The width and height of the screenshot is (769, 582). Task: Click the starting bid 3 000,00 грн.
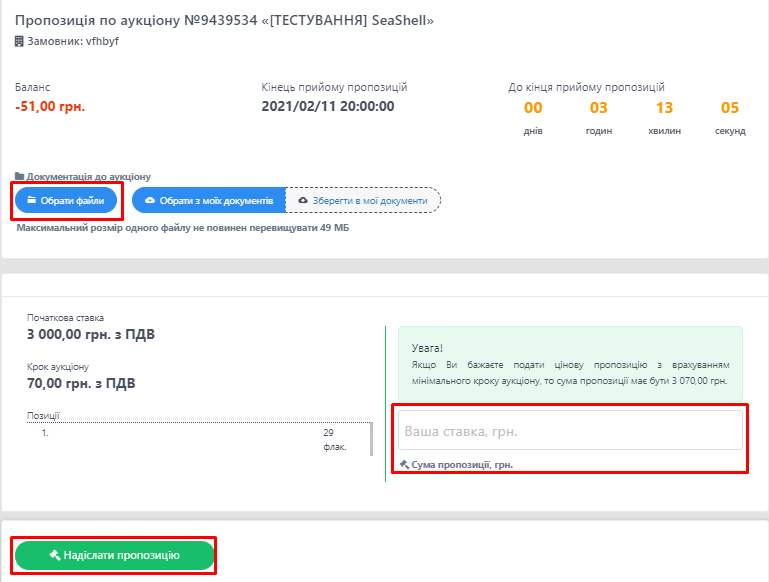pos(91,334)
